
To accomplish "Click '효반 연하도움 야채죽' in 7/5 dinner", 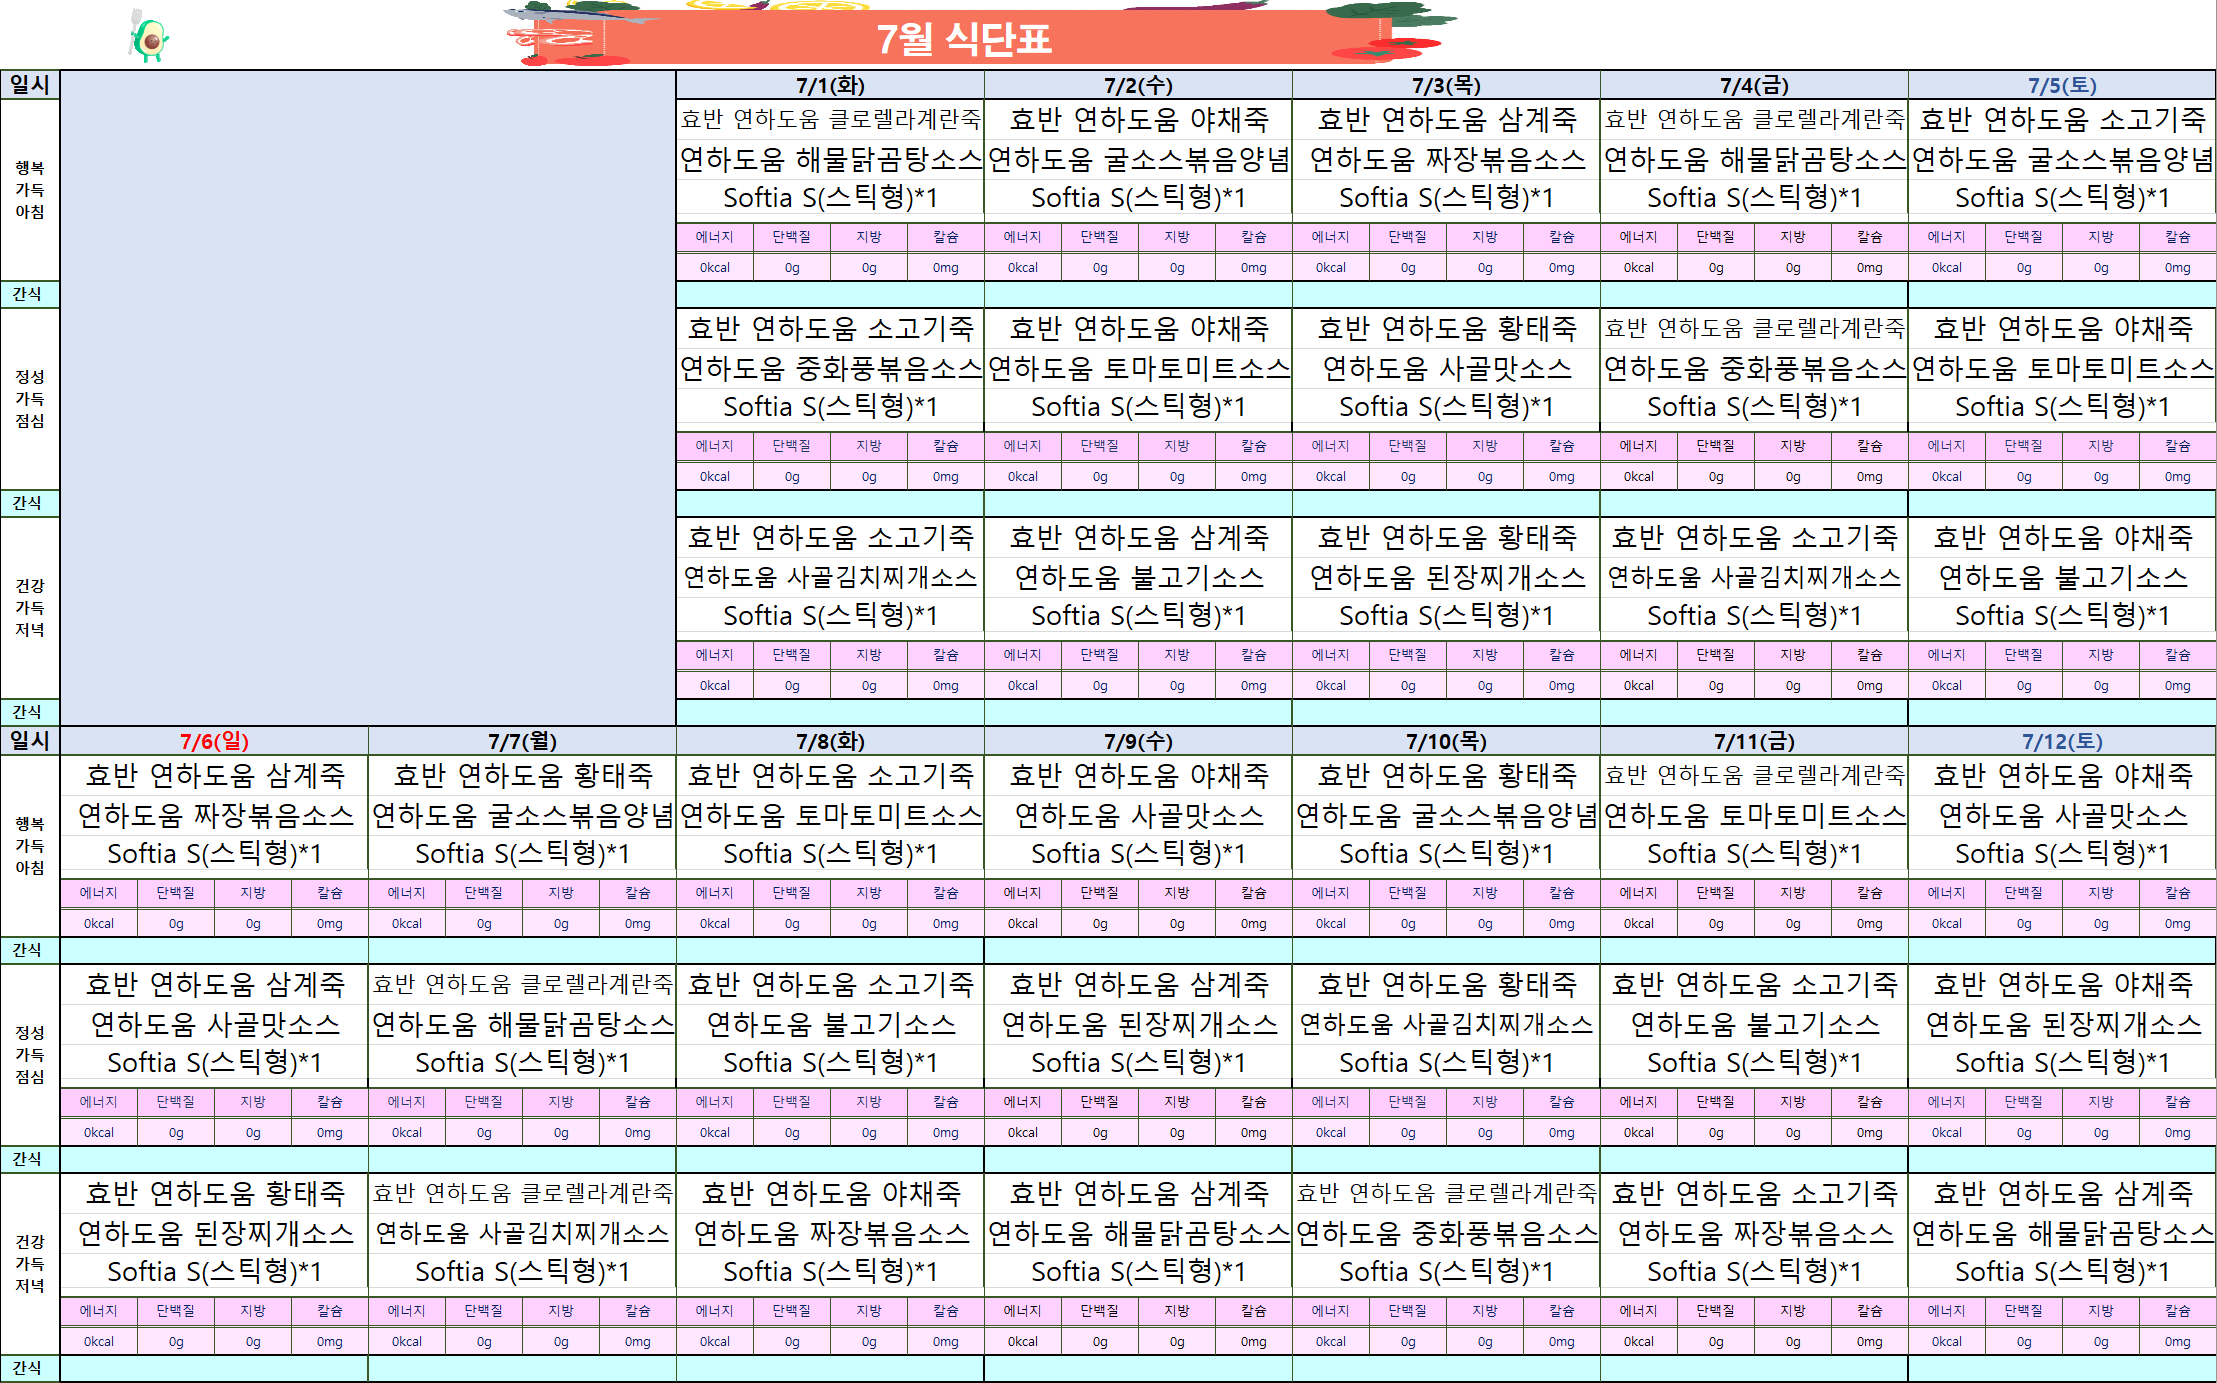I will tap(2062, 538).
